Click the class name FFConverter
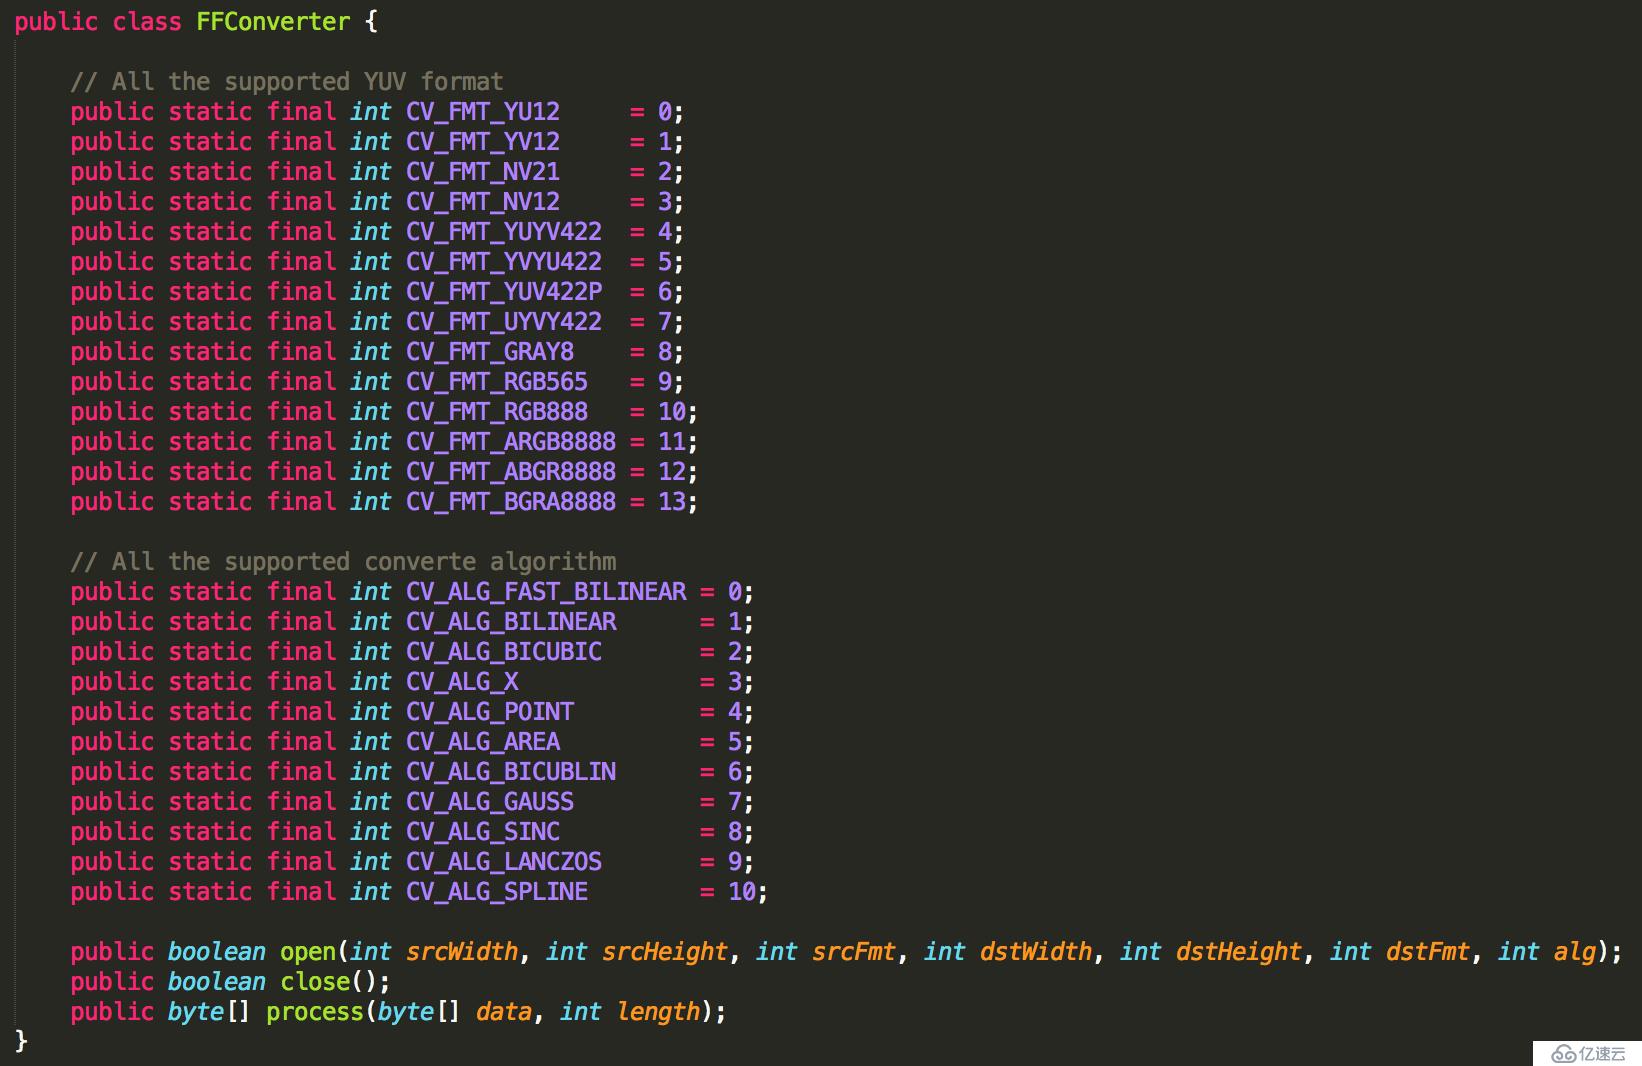The width and height of the screenshot is (1642, 1066). point(273,21)
